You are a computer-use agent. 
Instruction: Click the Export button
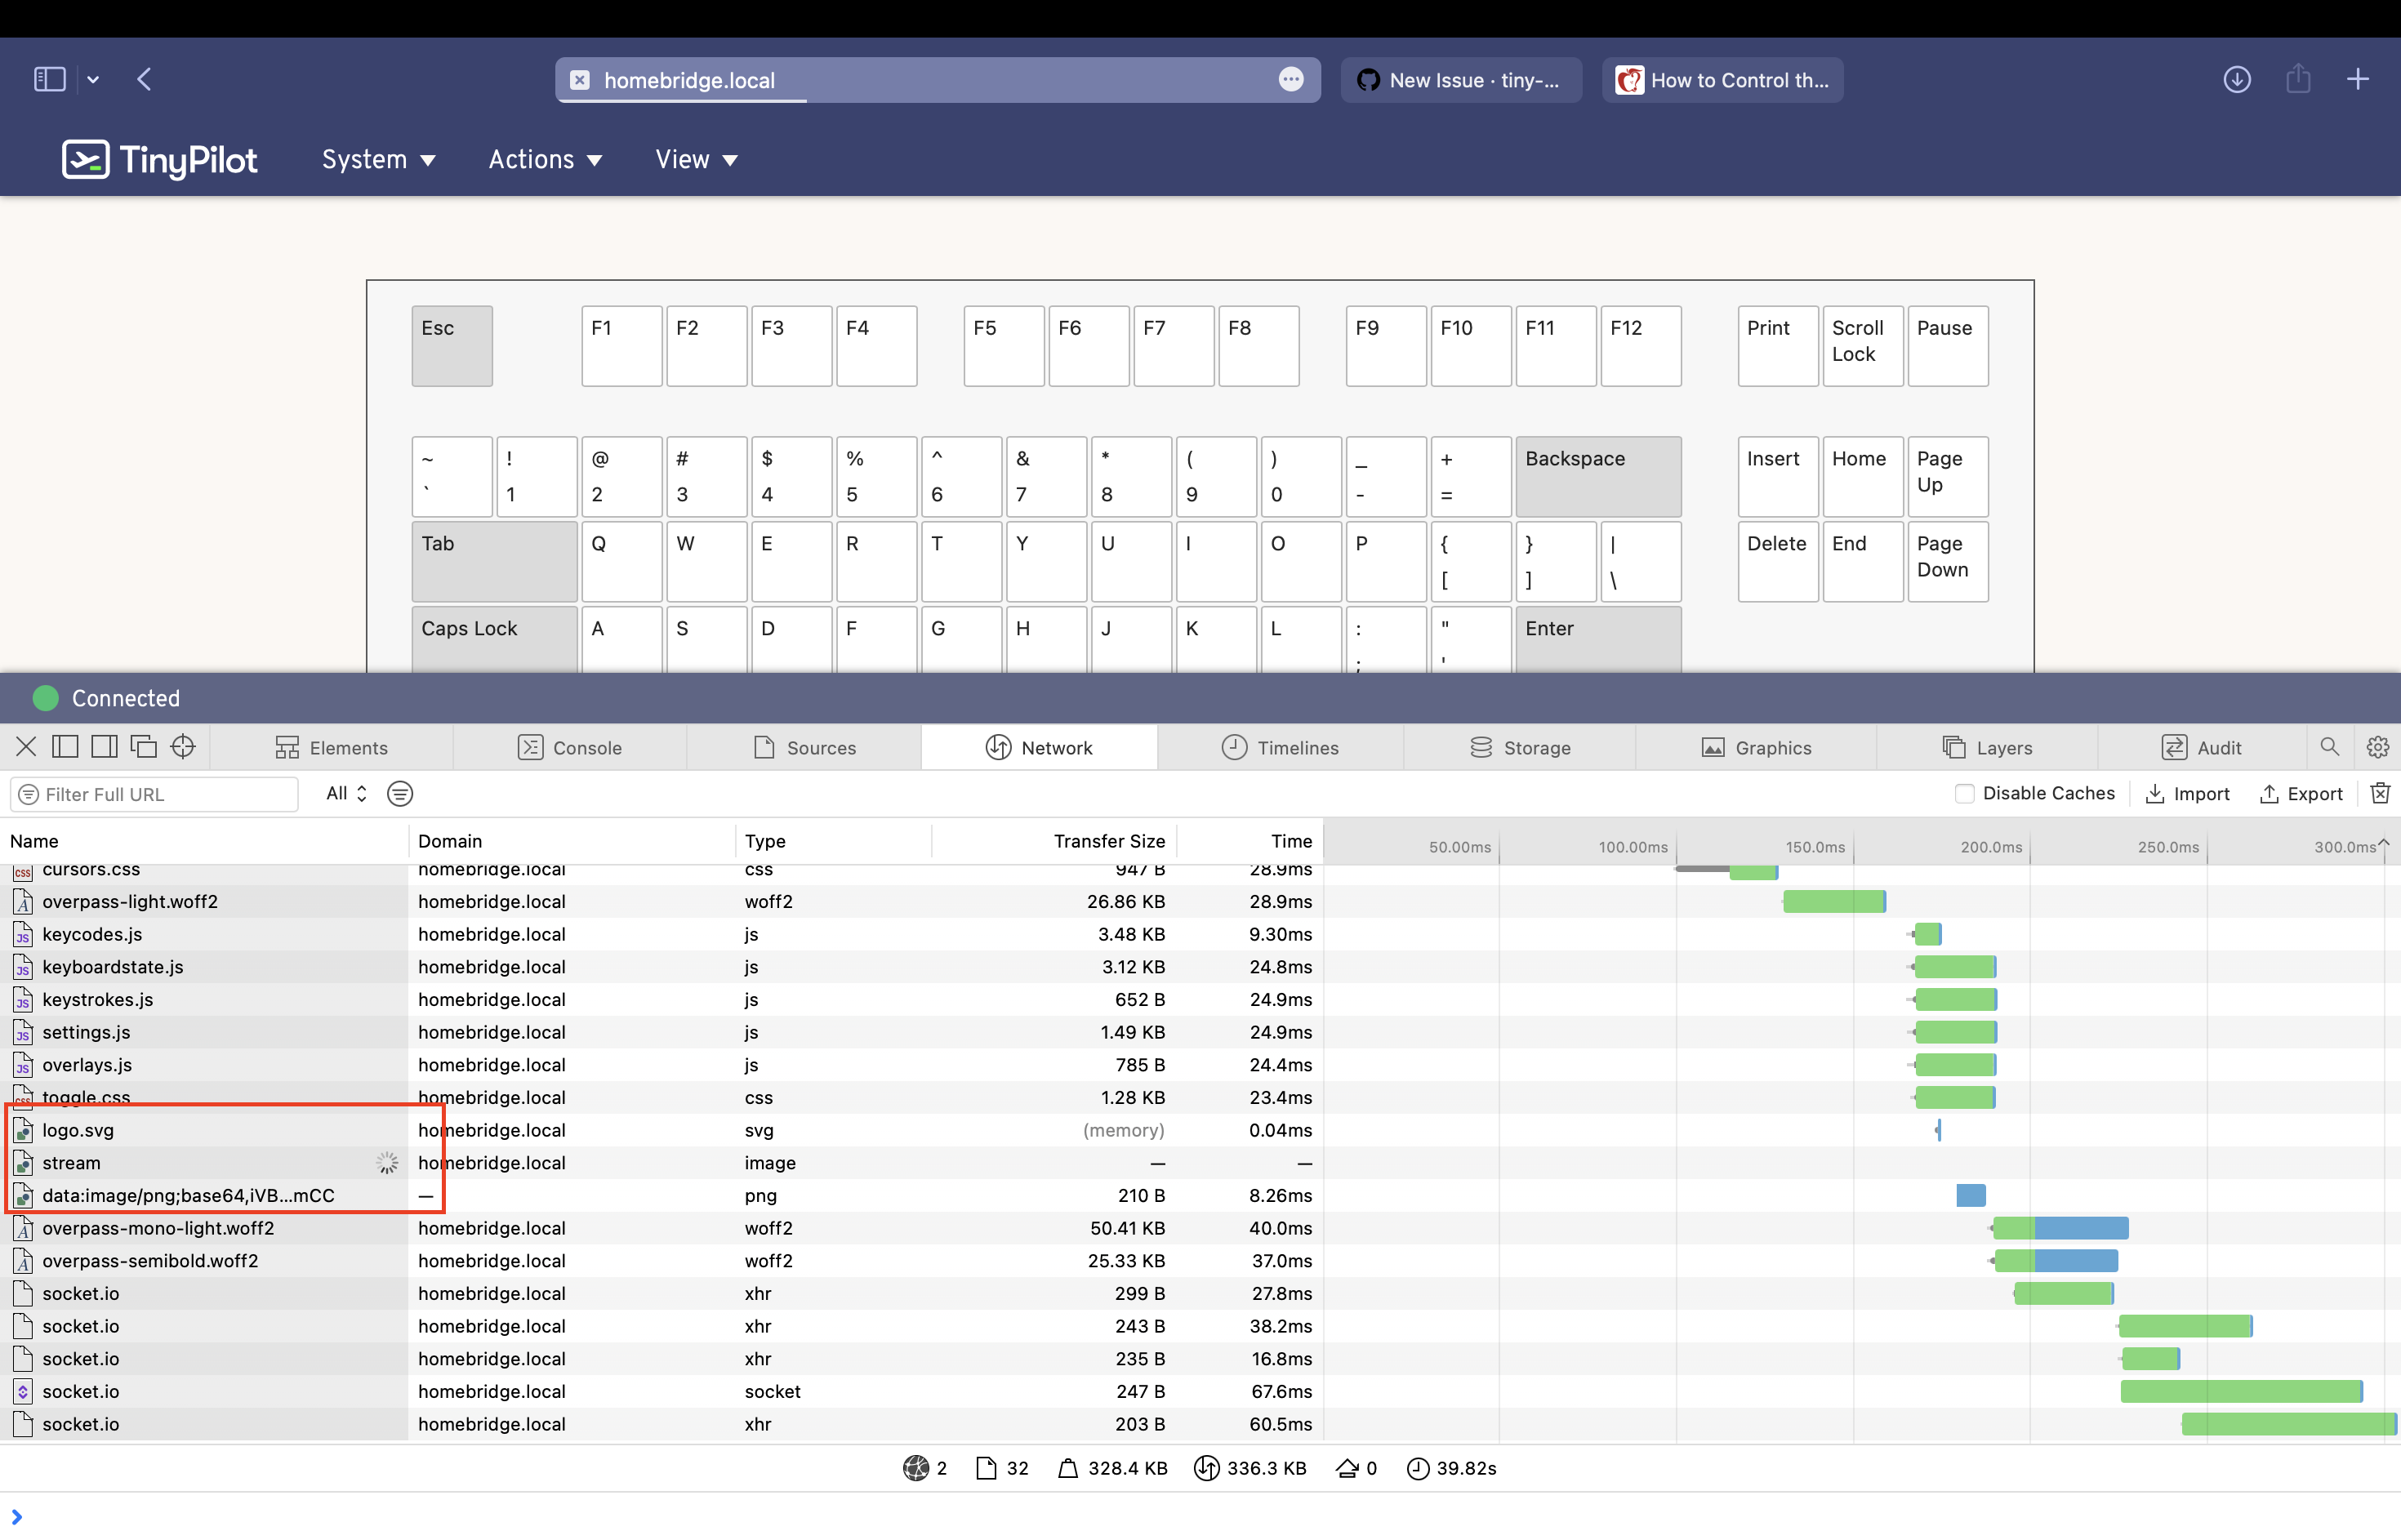pos(2301,794)
